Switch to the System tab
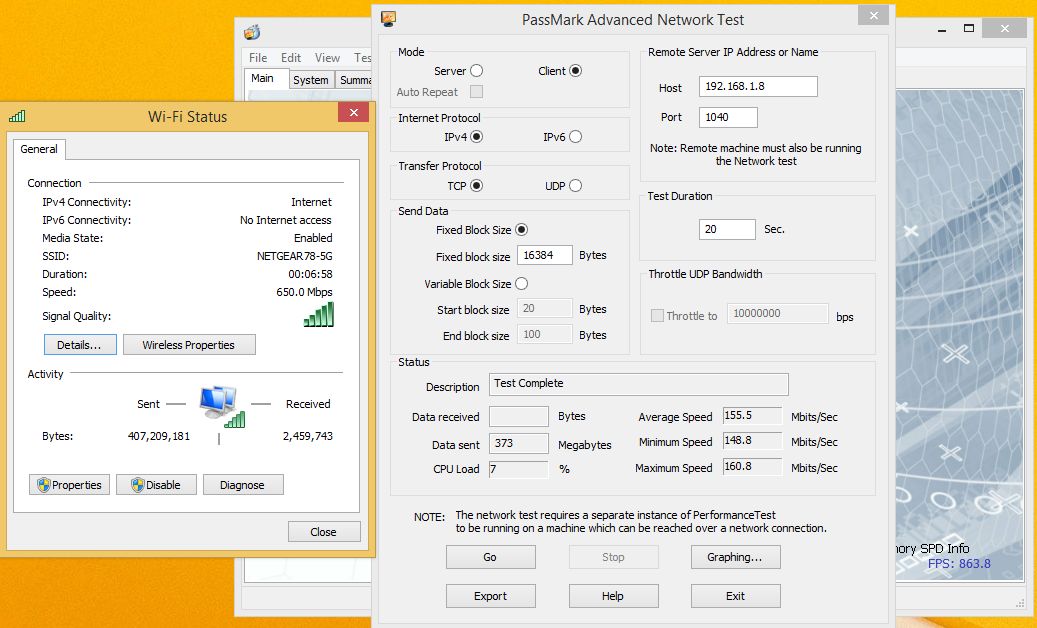This screenshot has height=628, width=1037. (x=311, y=80)
